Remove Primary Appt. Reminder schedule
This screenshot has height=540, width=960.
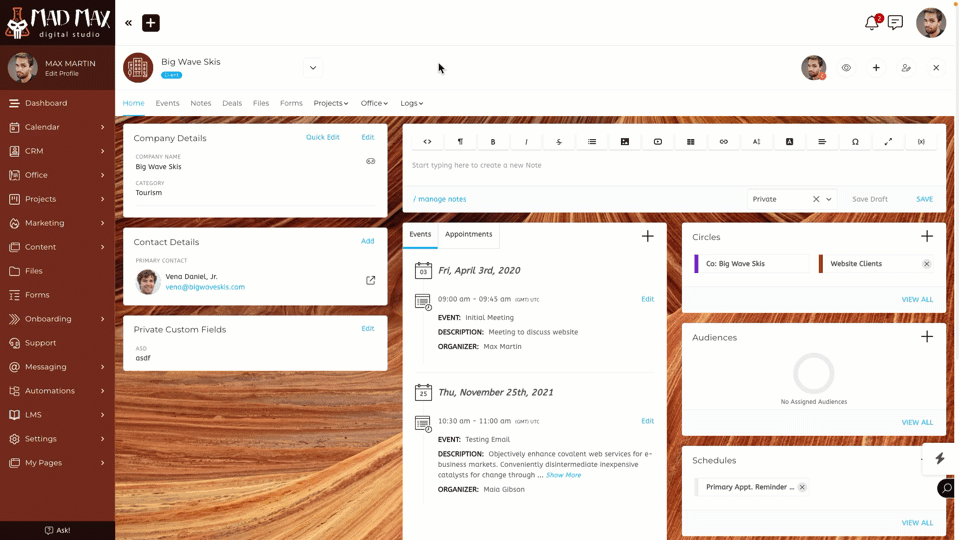[802, 487]
